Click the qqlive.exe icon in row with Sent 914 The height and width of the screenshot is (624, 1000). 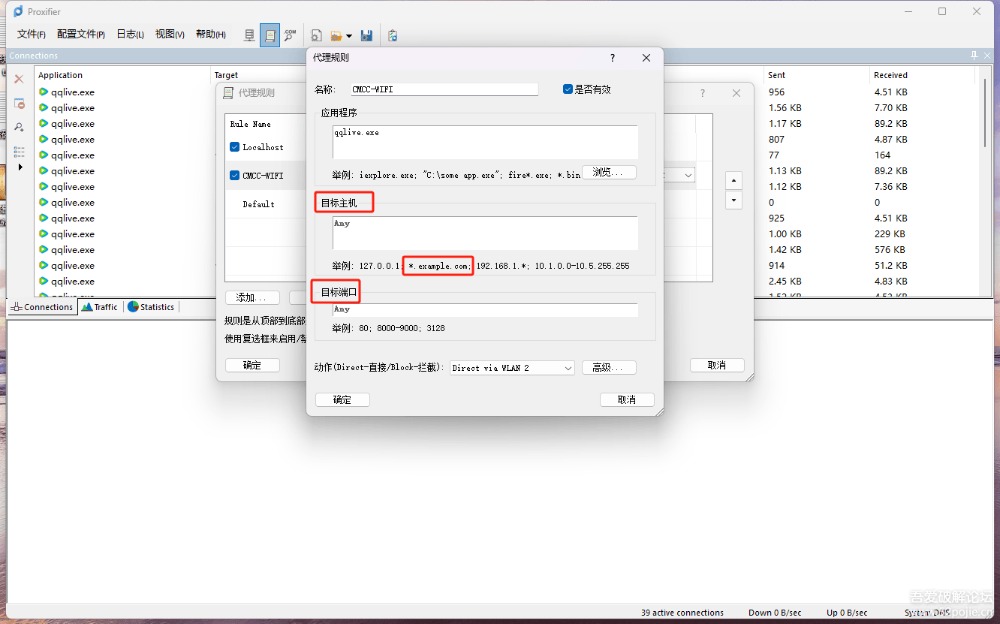tap(43, 265)
